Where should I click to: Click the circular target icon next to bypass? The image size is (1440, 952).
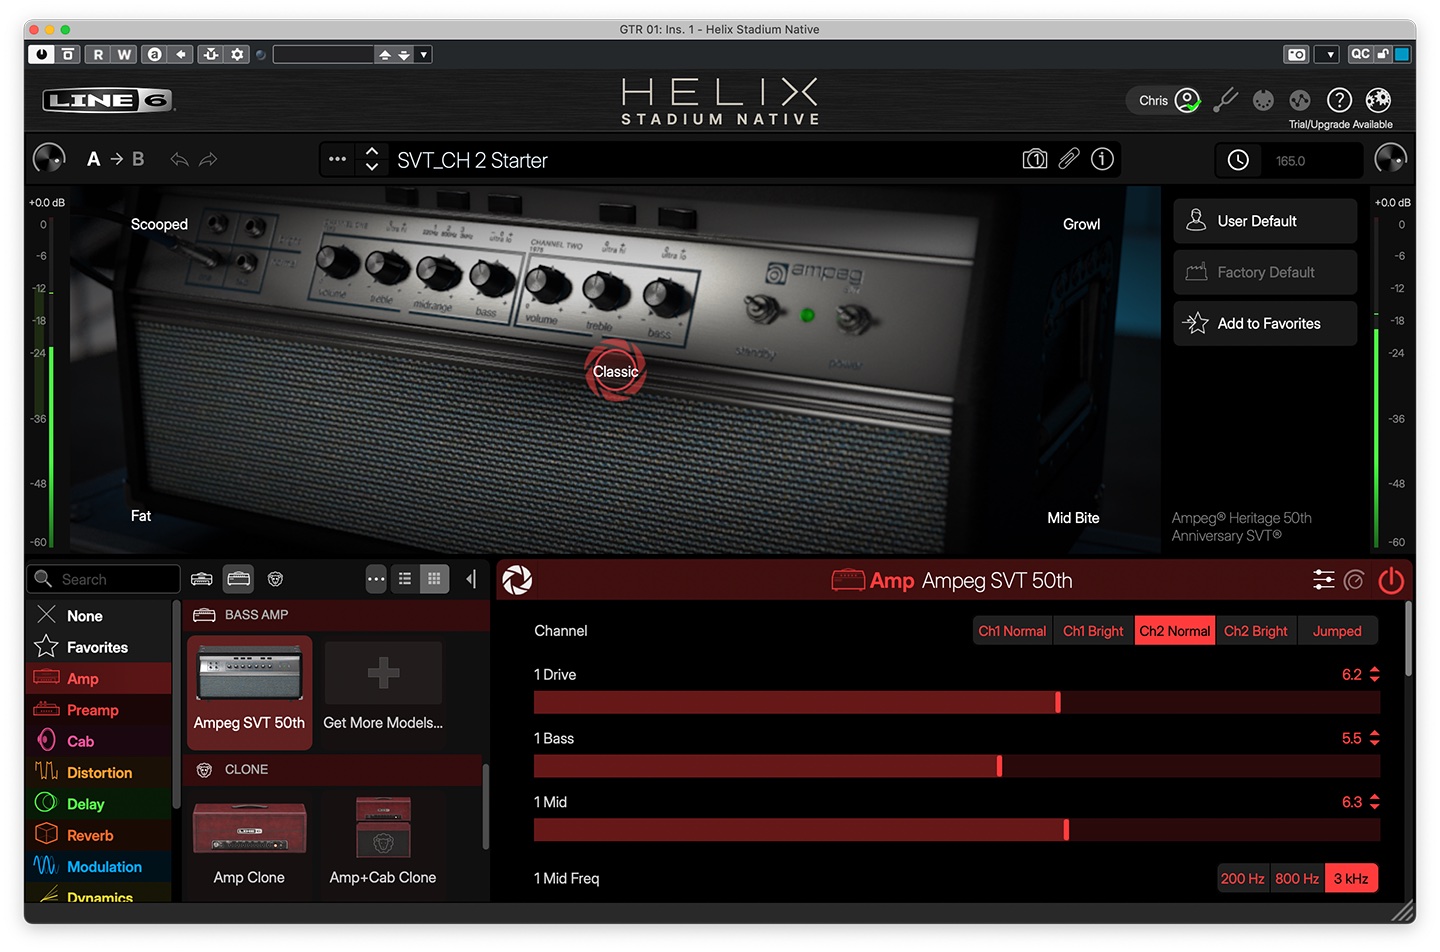tap(1355, 580)
